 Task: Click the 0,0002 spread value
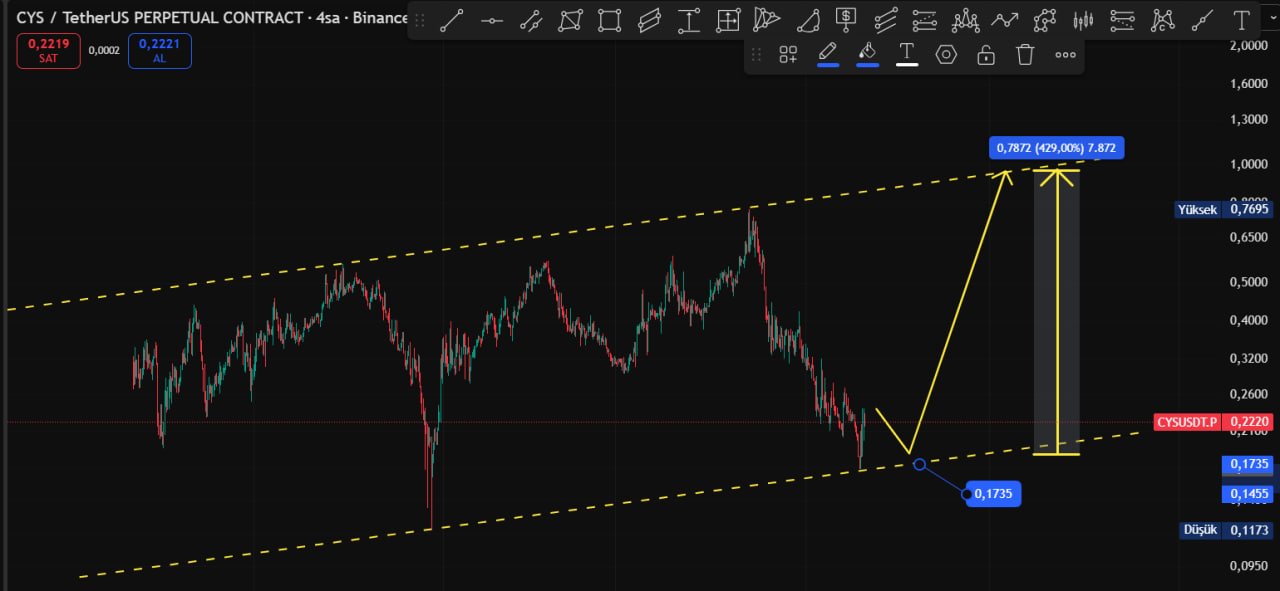point(104,50)
